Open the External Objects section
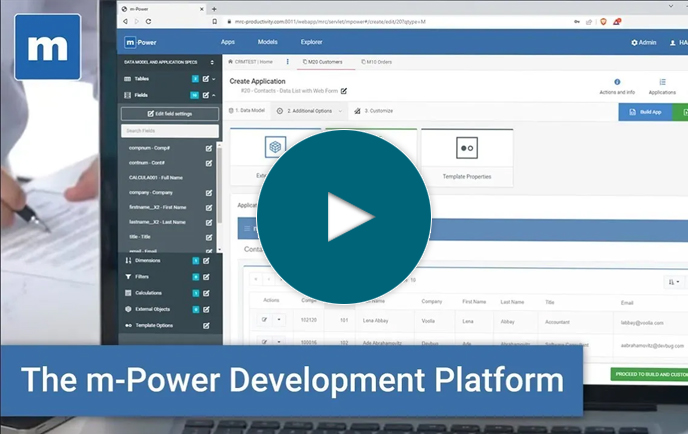Image resolution: width=688 pixels, height=434 pixels. click(x=152, y=309)
